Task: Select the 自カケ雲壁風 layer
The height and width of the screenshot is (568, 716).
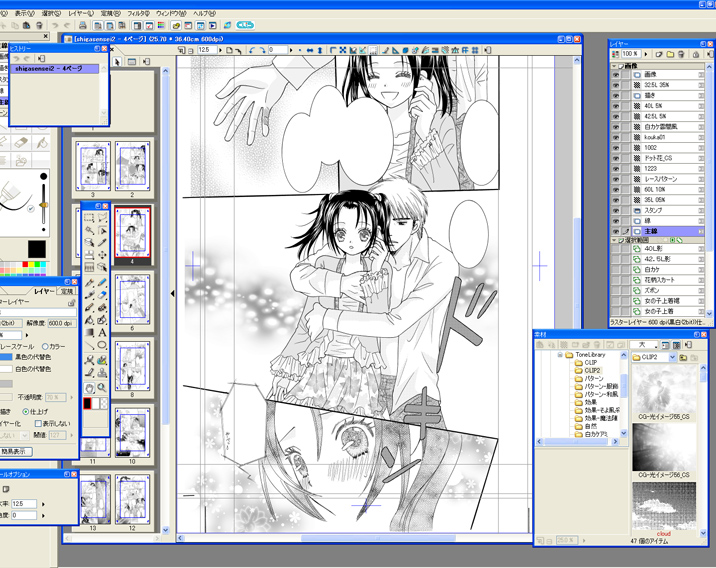Action: [661, 126]
